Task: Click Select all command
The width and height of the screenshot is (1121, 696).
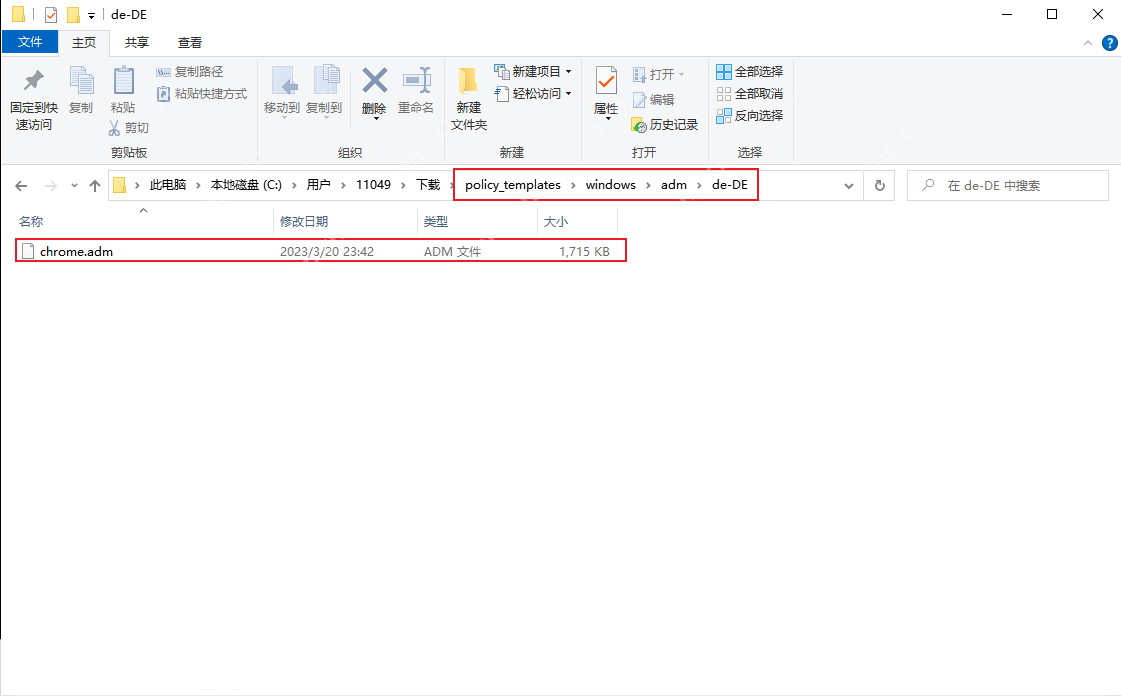Action: (x=749, y=71)
